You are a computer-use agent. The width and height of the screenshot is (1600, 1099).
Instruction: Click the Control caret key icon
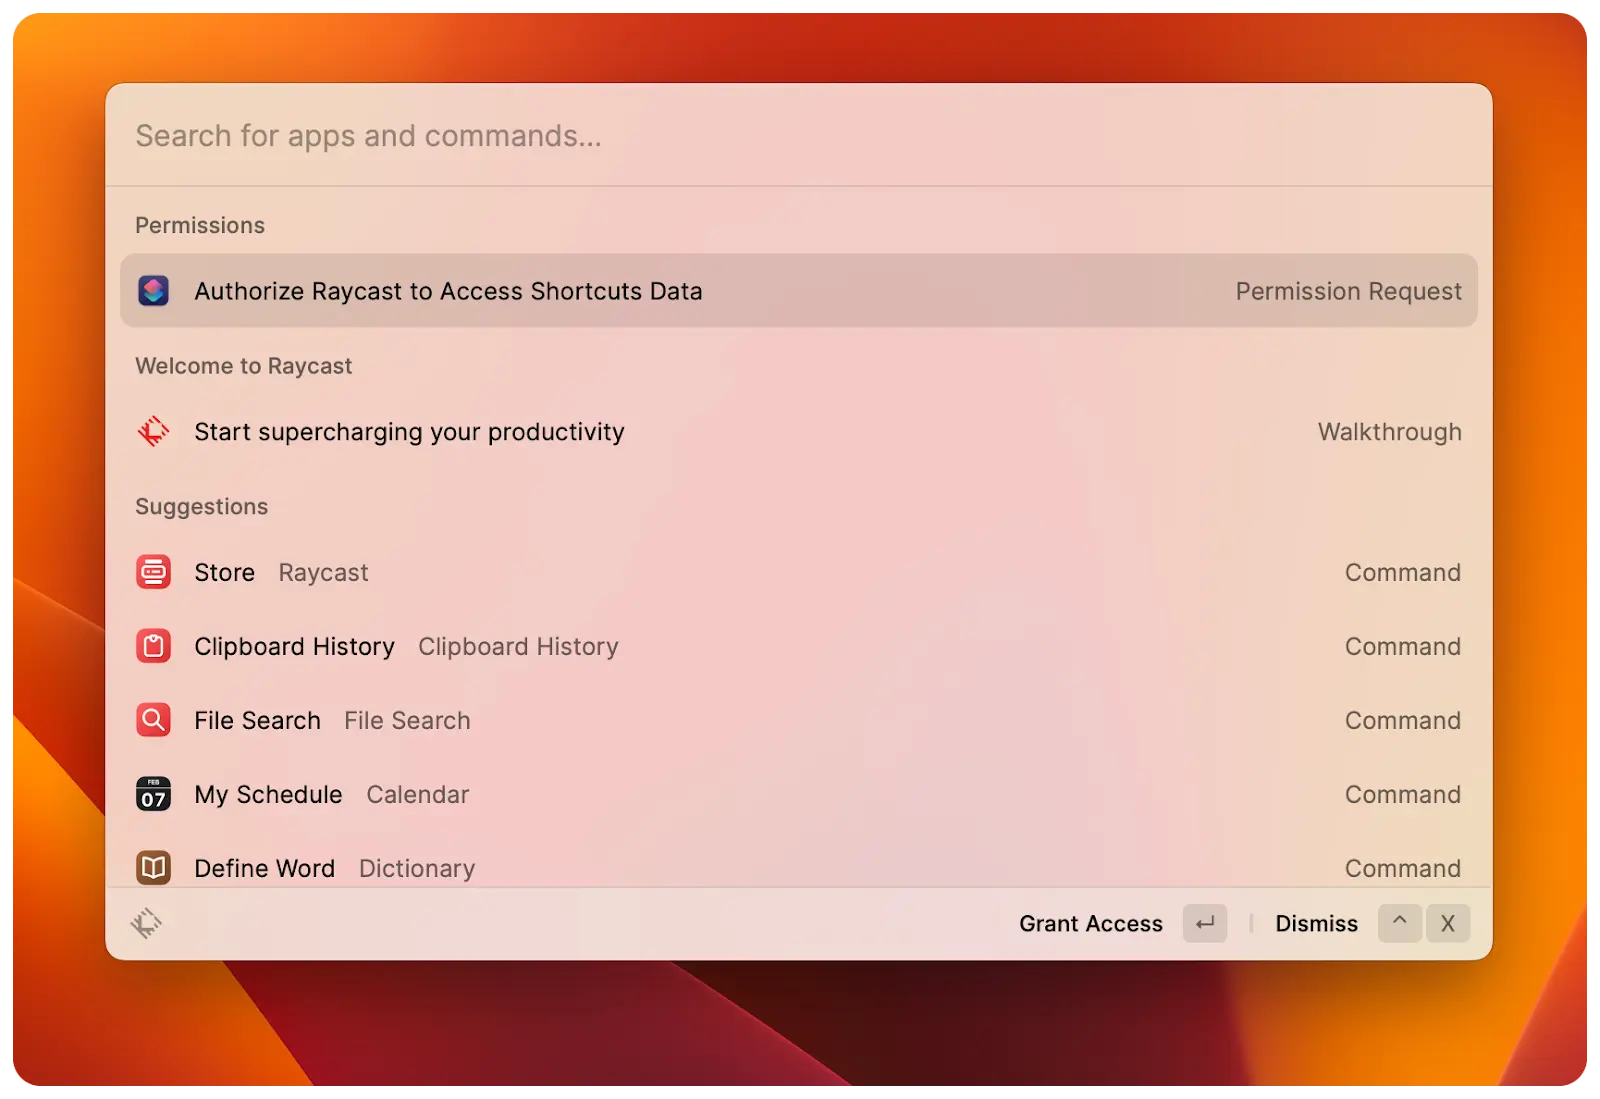pos(1400,923)
